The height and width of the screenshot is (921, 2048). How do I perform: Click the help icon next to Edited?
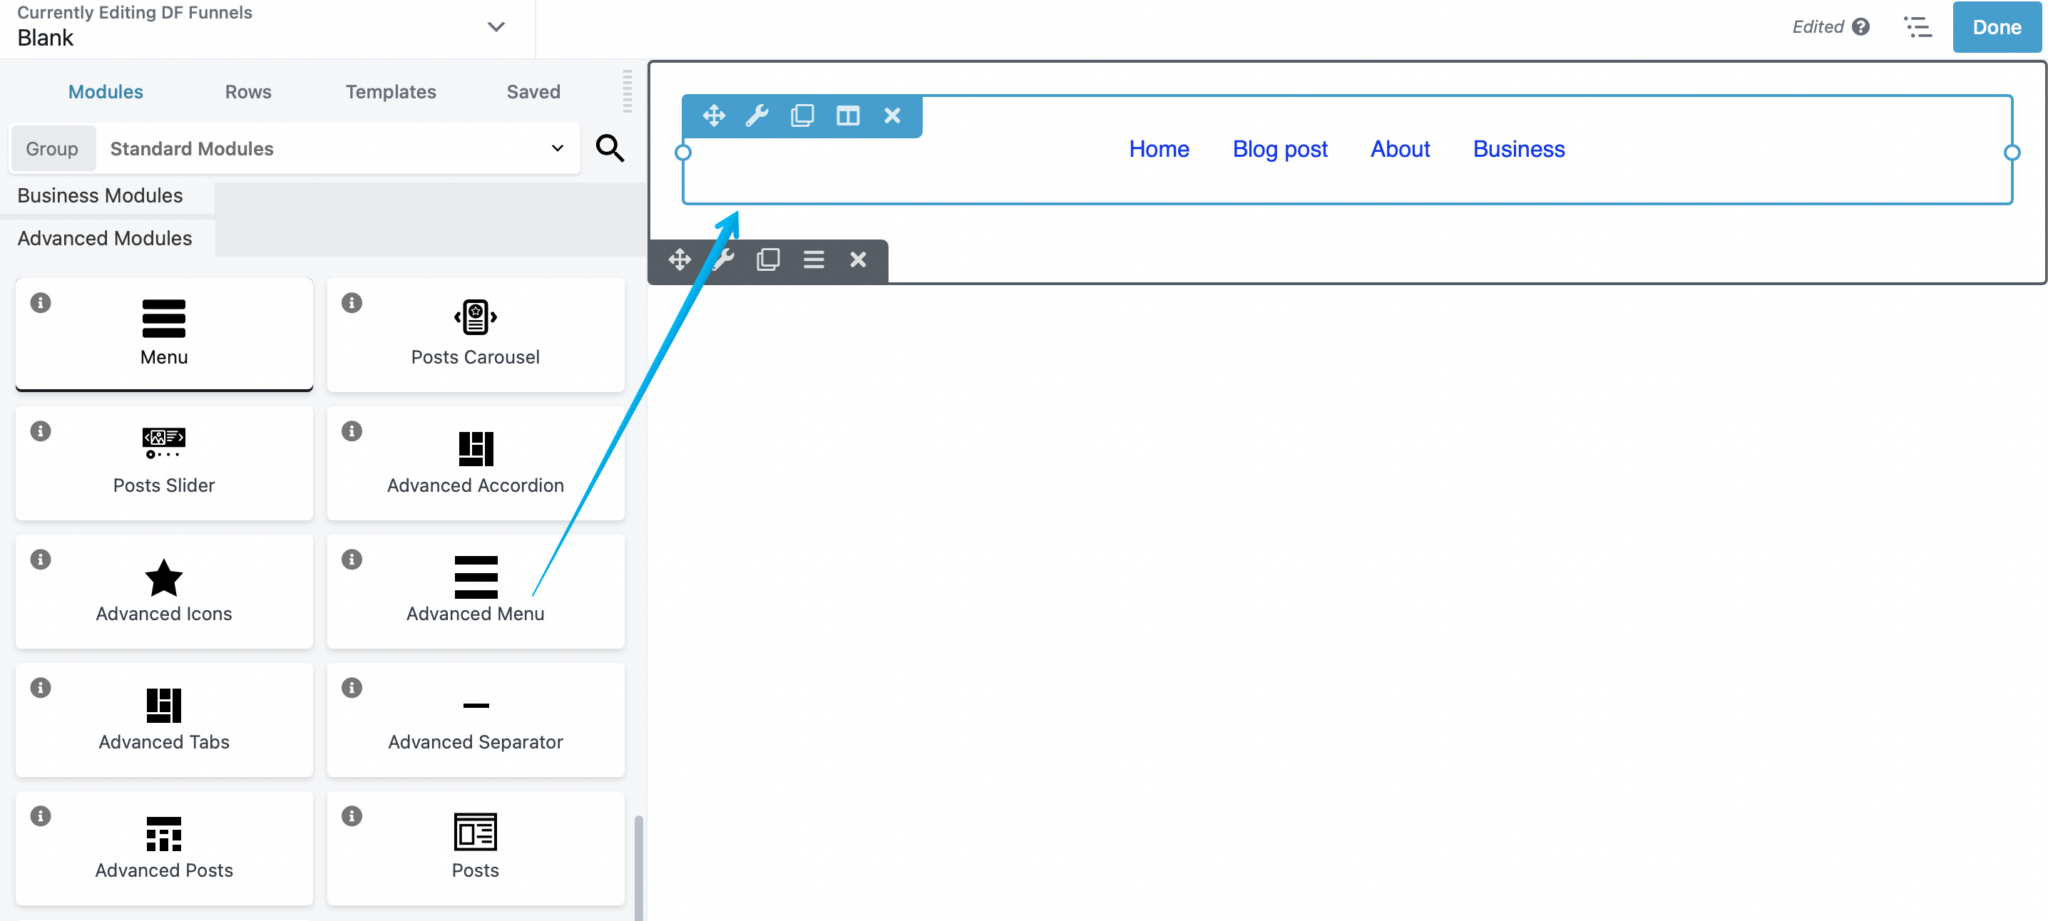[x=1860, y=27]
